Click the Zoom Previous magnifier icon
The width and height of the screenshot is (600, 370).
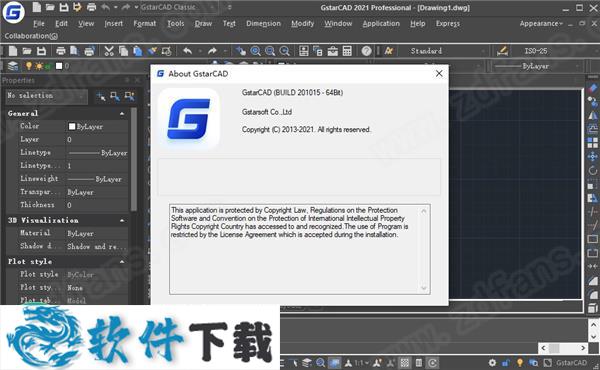[284, 51]
